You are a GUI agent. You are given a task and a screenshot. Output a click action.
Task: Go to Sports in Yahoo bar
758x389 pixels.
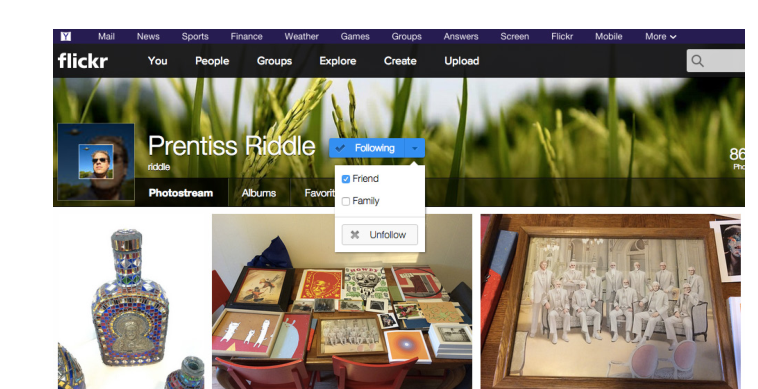click(195, 36)
